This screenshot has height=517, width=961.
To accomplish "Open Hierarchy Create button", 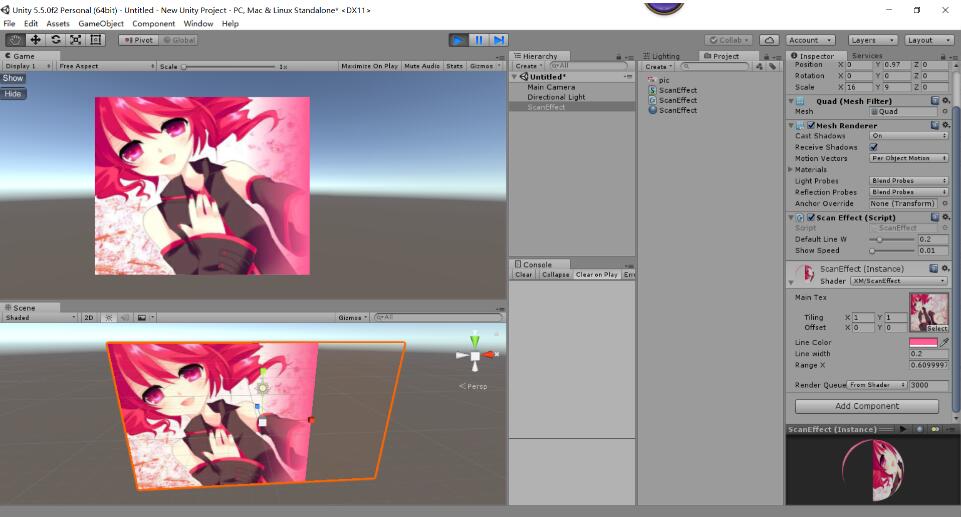I will tap(528, 66).
